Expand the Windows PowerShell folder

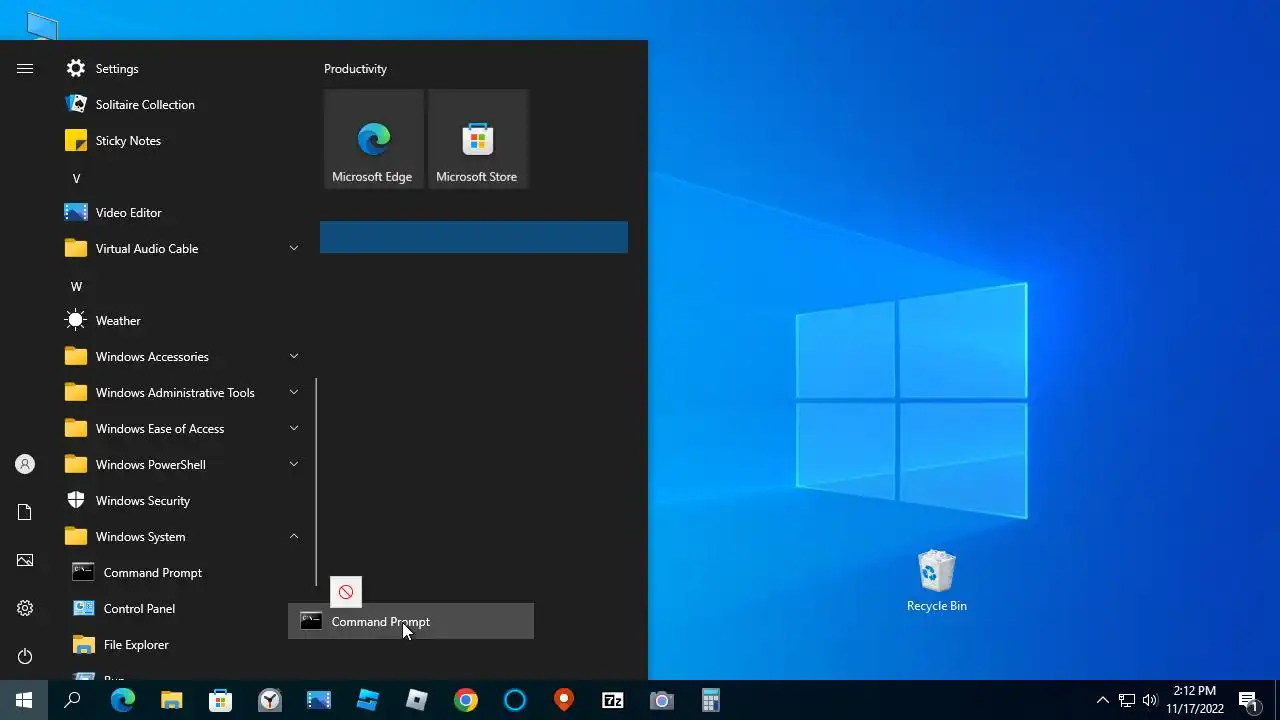coord(182,465)
